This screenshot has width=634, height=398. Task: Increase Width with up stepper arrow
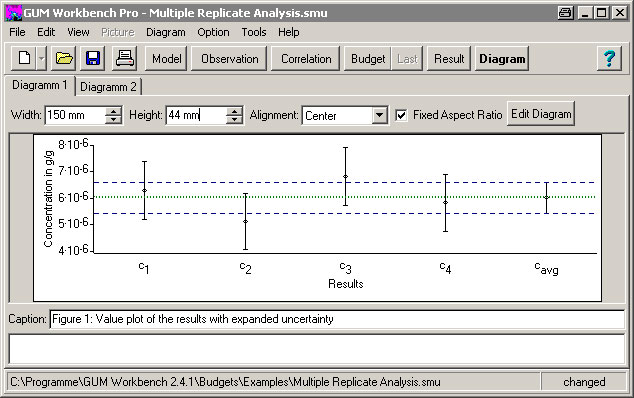tap(114, 111)
